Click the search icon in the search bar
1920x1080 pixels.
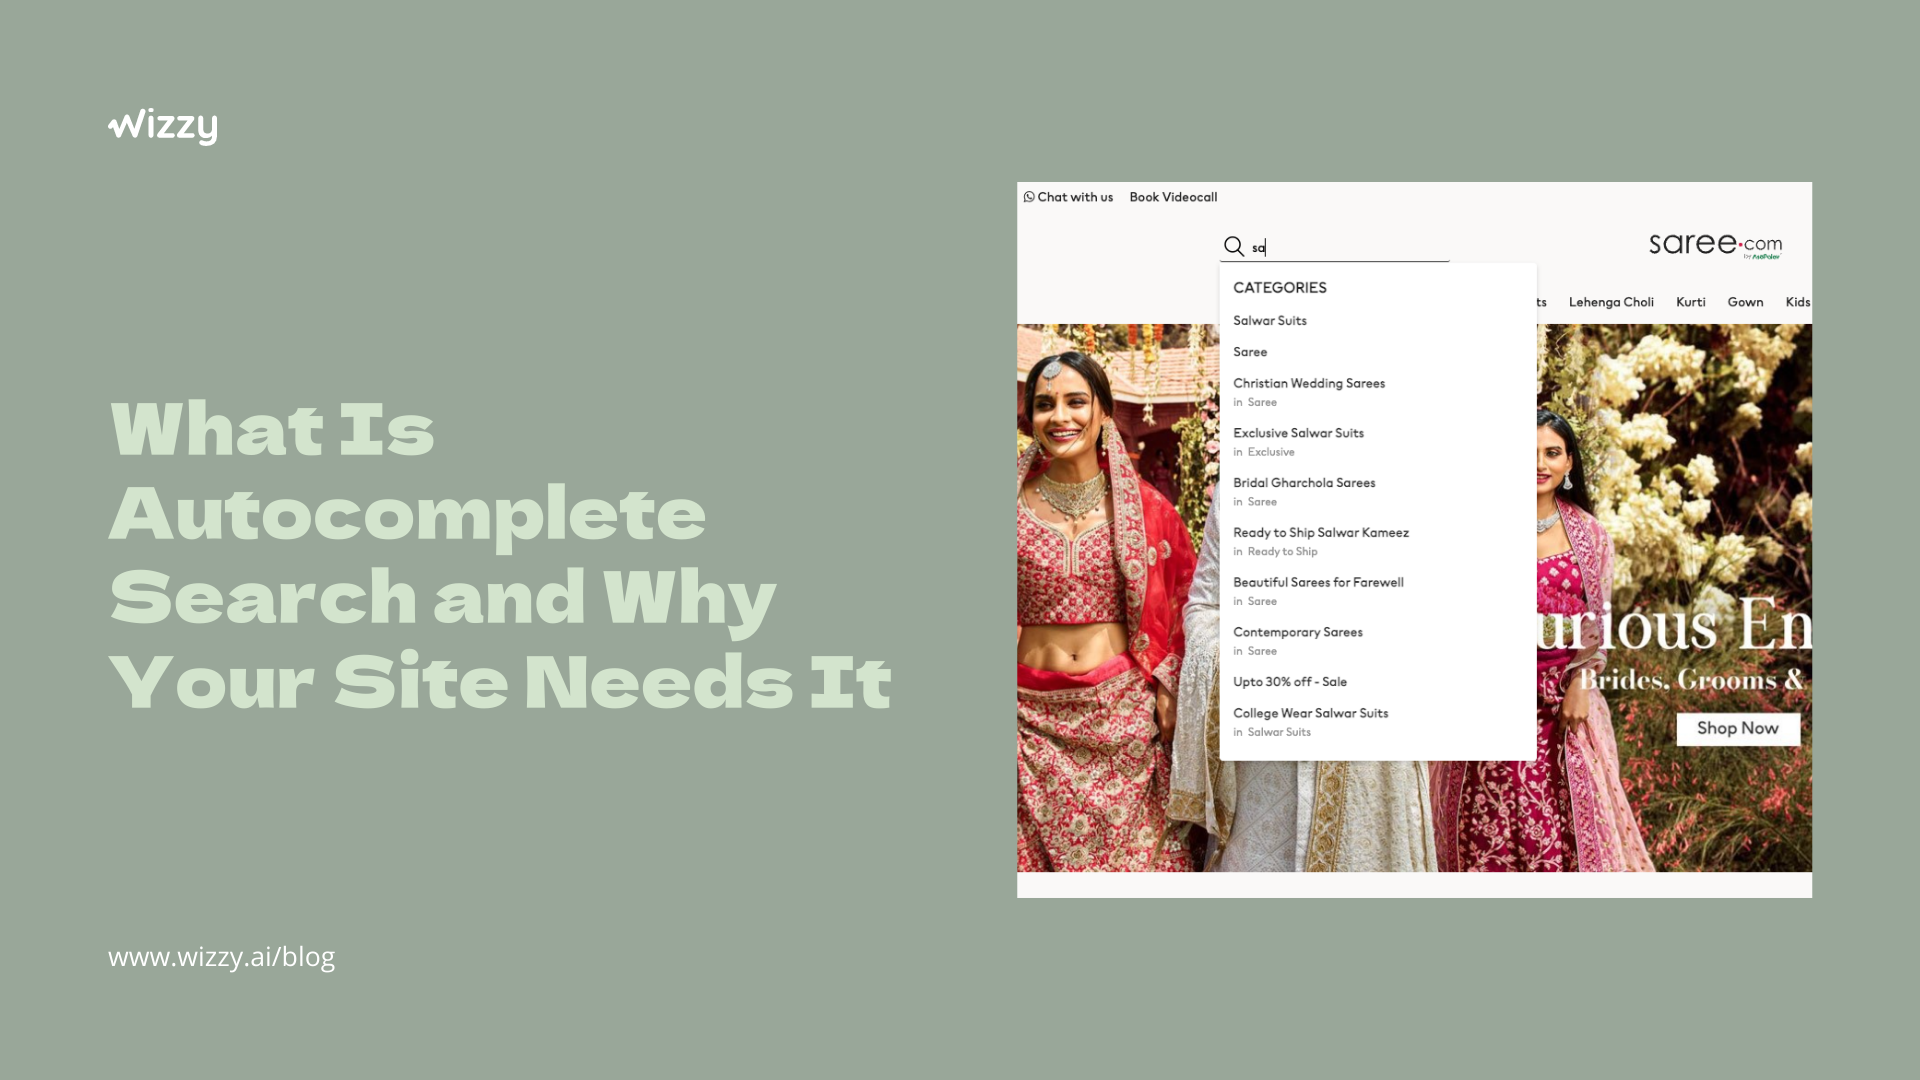pos(1233,247)
